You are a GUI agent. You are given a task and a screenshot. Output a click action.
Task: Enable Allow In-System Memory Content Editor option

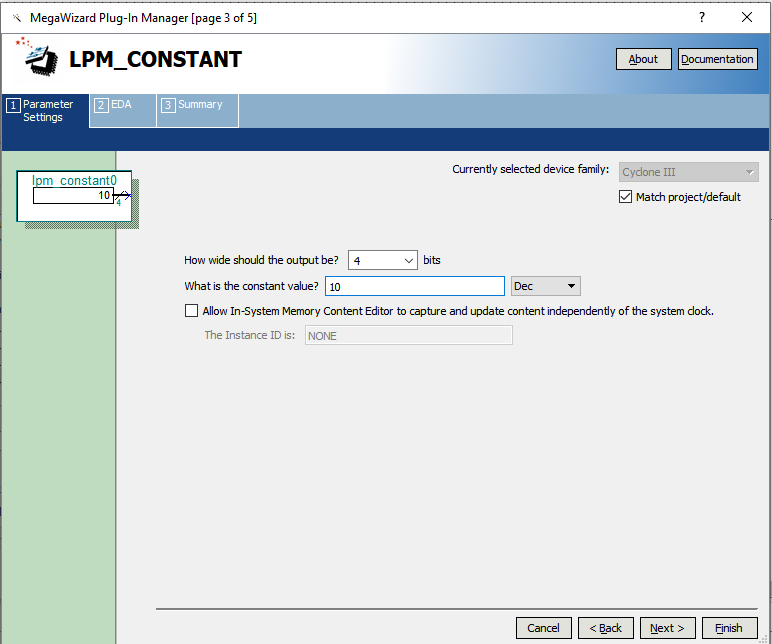(192, 311)
